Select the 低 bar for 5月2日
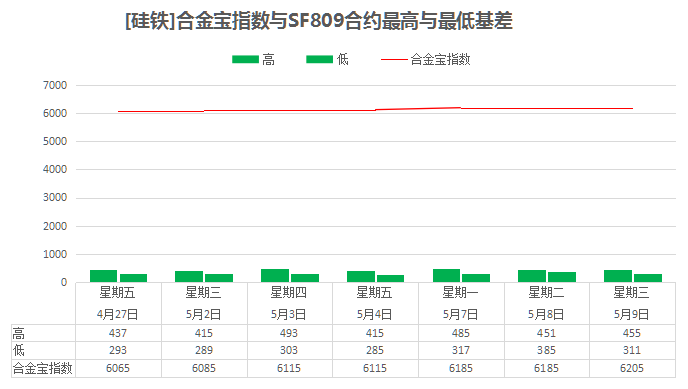 [x=219, y=278]
